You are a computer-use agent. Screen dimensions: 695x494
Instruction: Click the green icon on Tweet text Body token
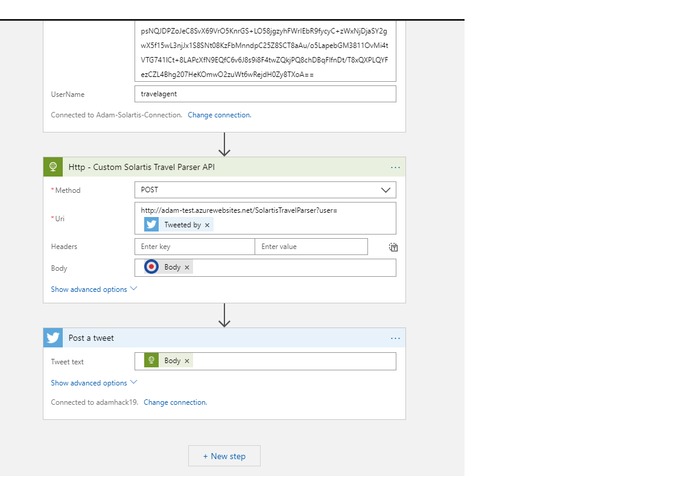pos(151,360)
